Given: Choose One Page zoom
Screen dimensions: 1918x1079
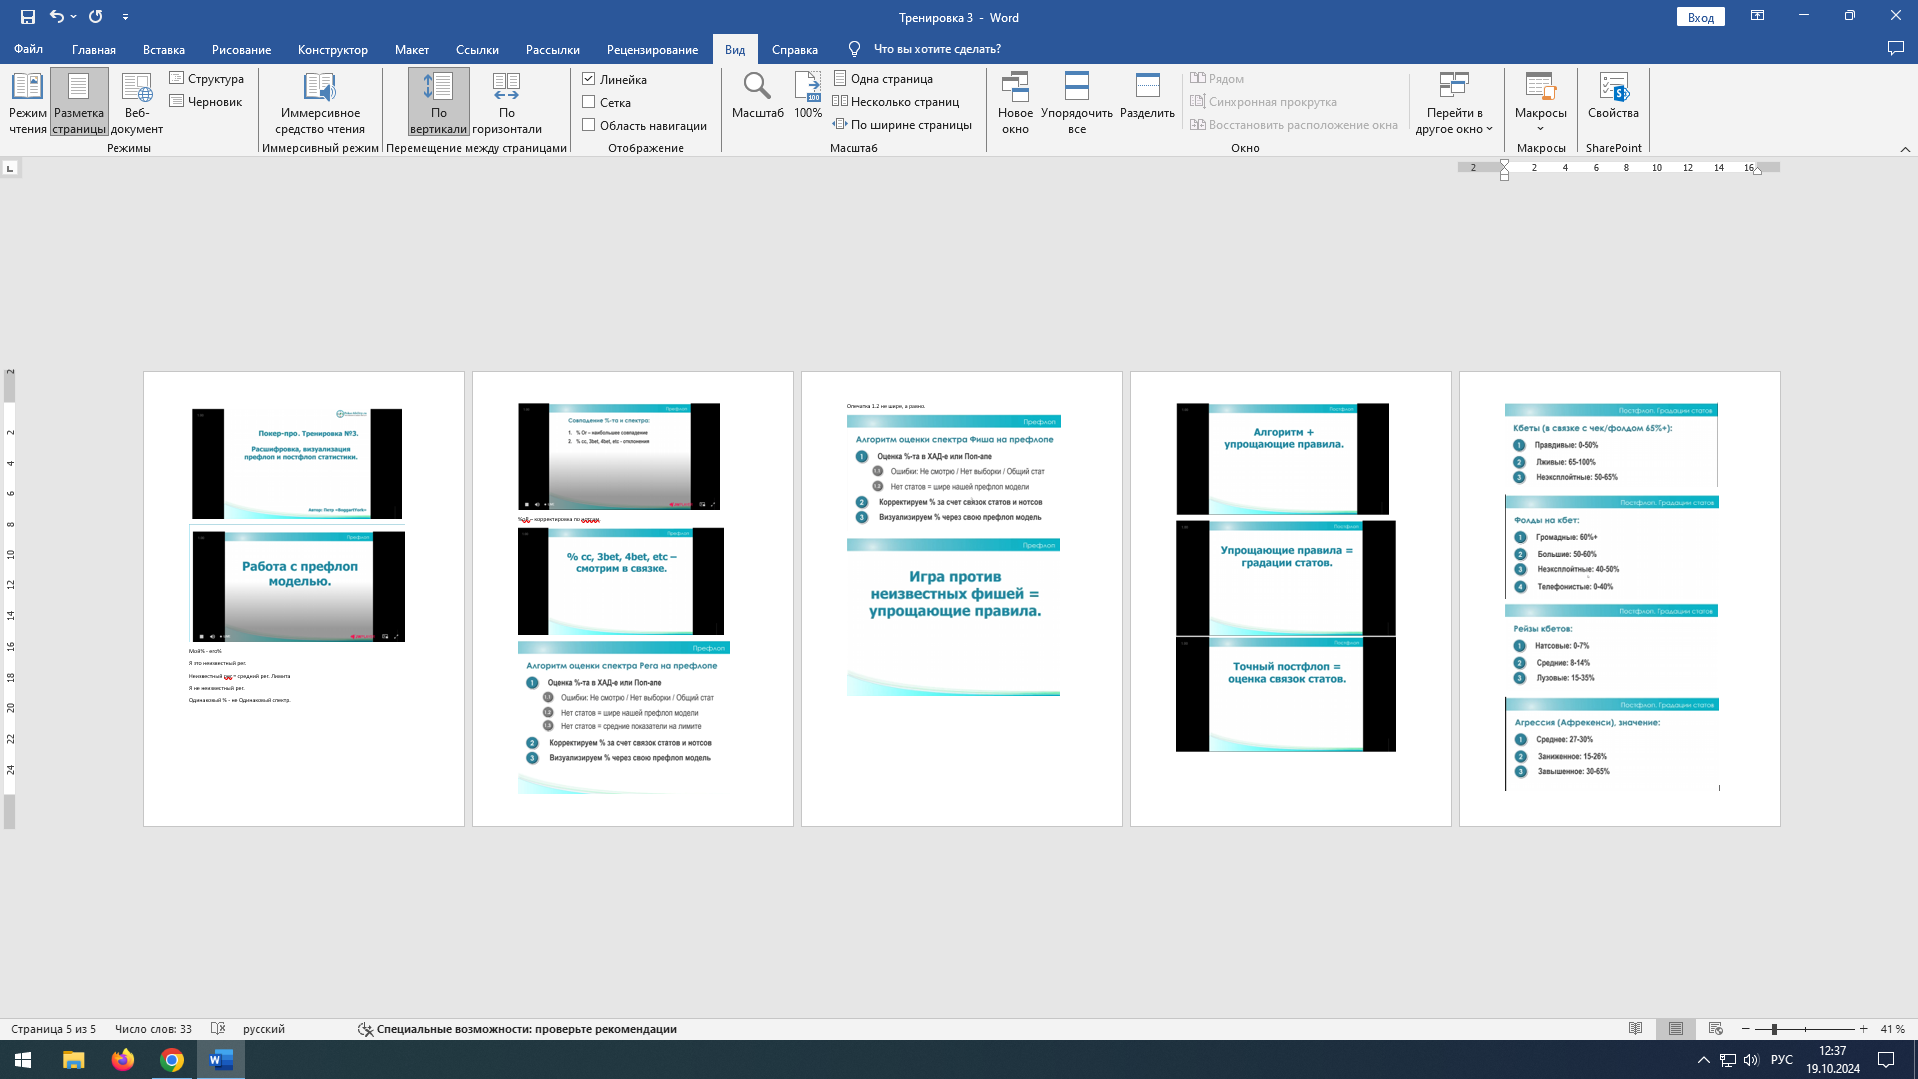Looking at the screenshot, I should (x=883, y=79).
